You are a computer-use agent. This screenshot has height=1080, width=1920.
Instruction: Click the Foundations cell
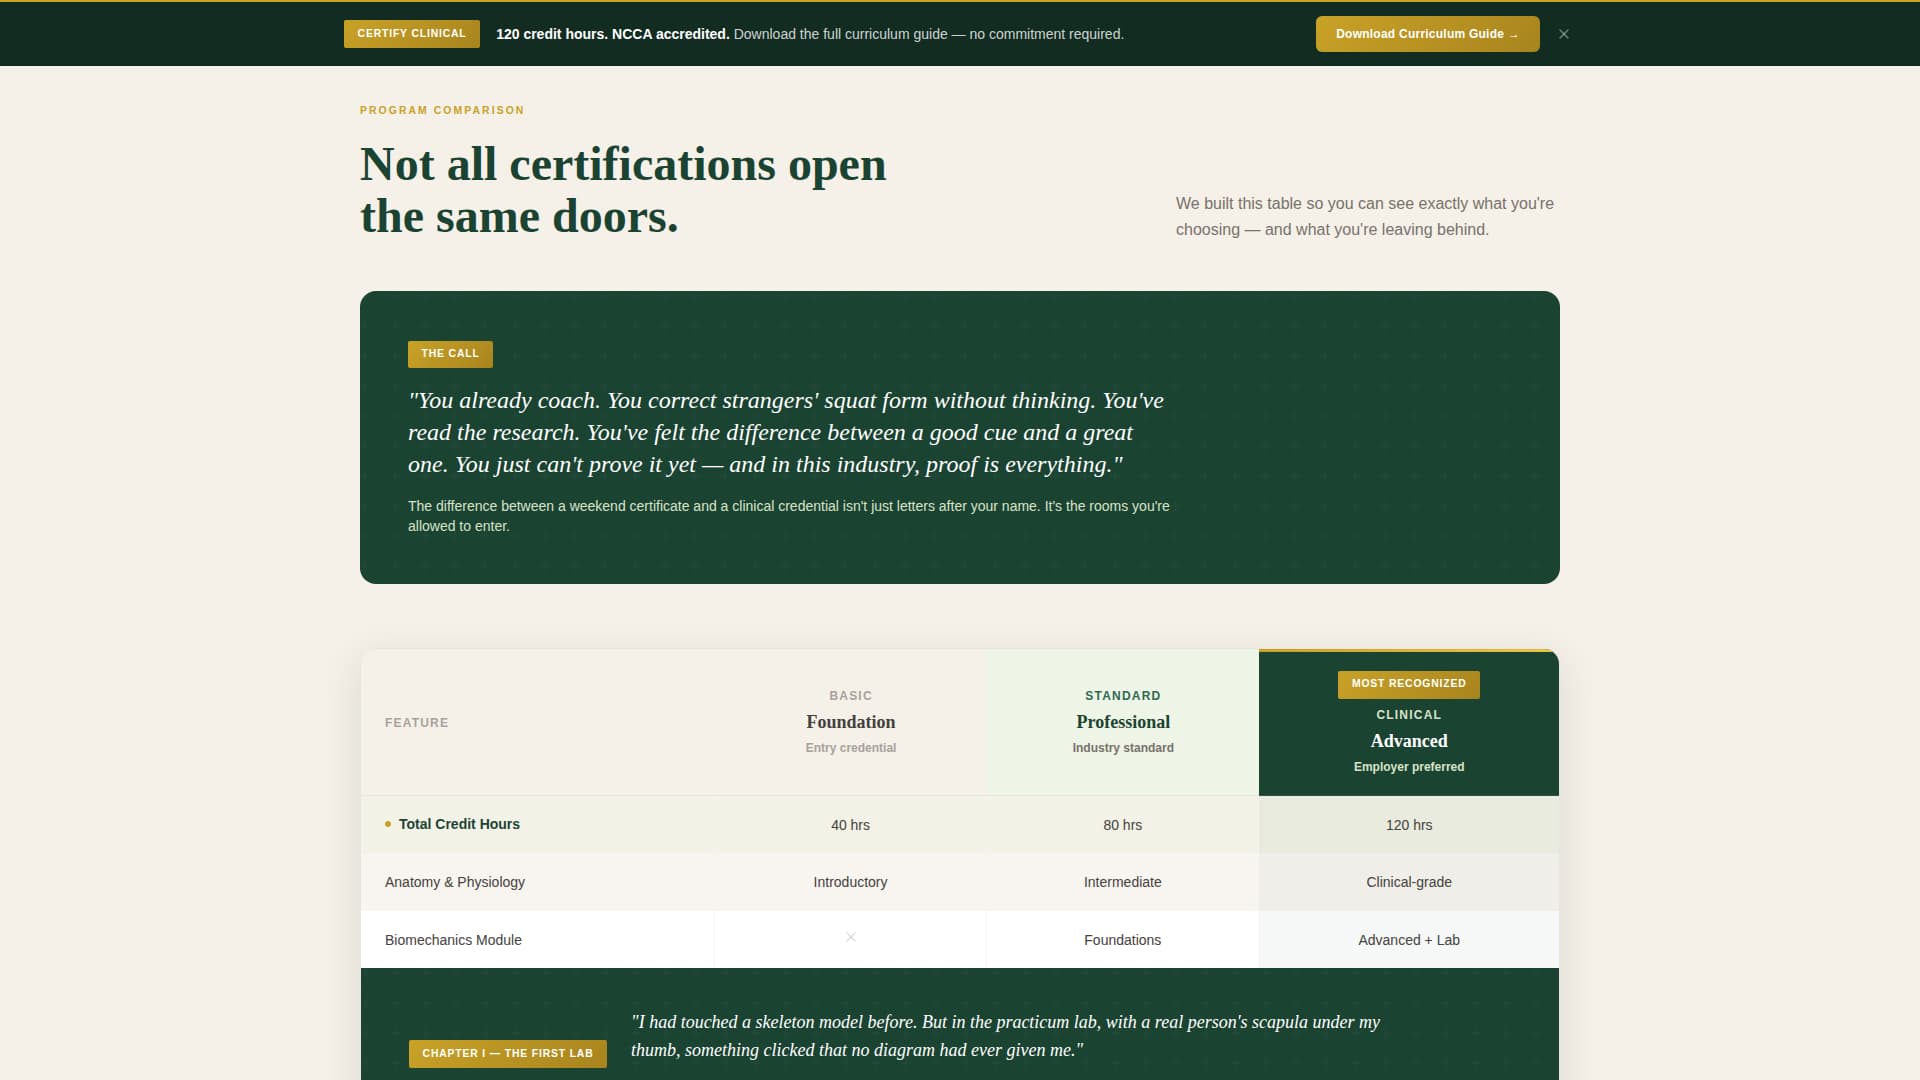1122,940
